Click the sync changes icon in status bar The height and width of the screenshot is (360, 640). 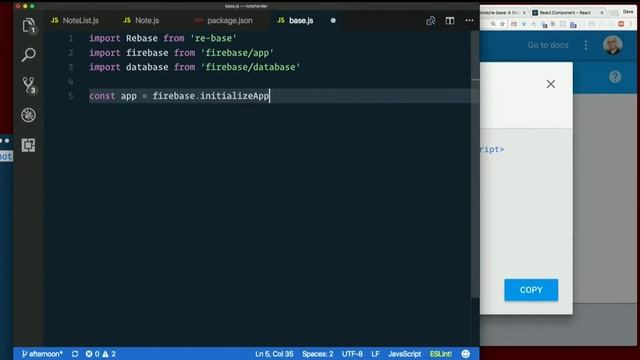(75, 354)
